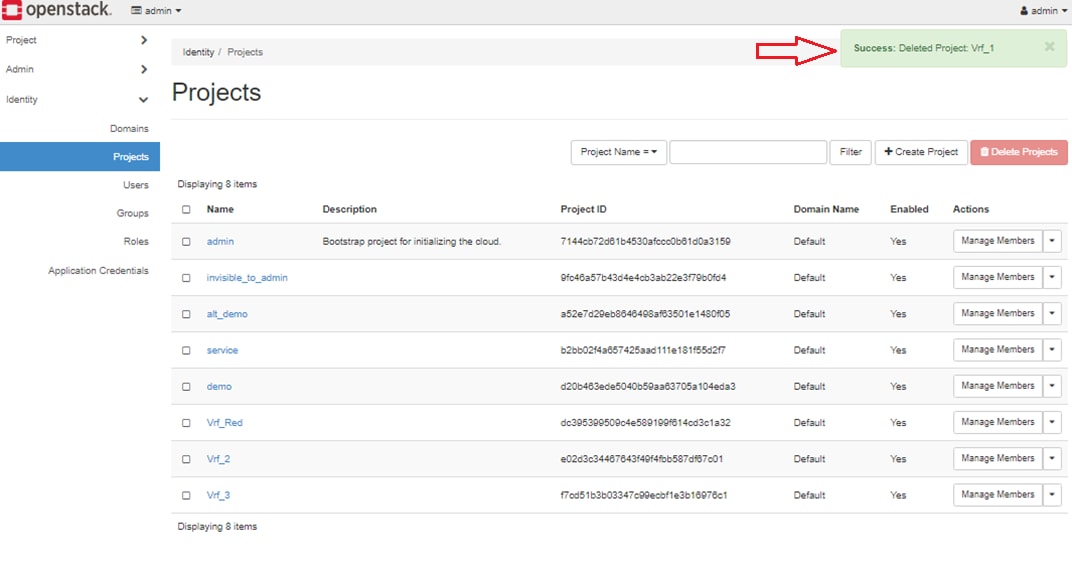Viewport: 1072px width, 566px height.
Task: Click Manage Members for service project
Action: [997, 349]
